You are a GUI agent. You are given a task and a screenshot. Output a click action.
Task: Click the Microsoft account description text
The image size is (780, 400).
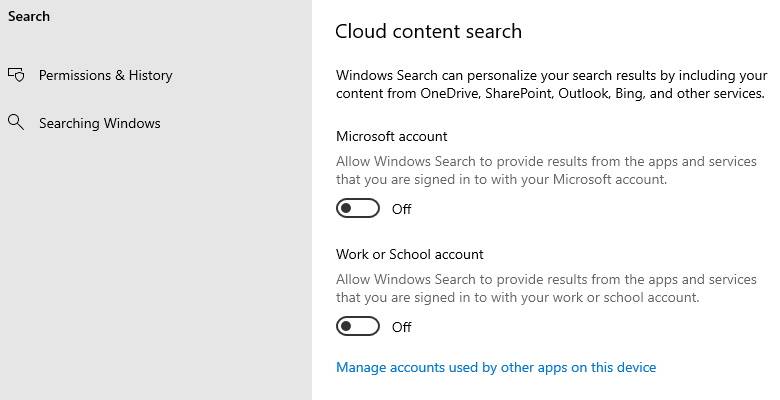546,170
